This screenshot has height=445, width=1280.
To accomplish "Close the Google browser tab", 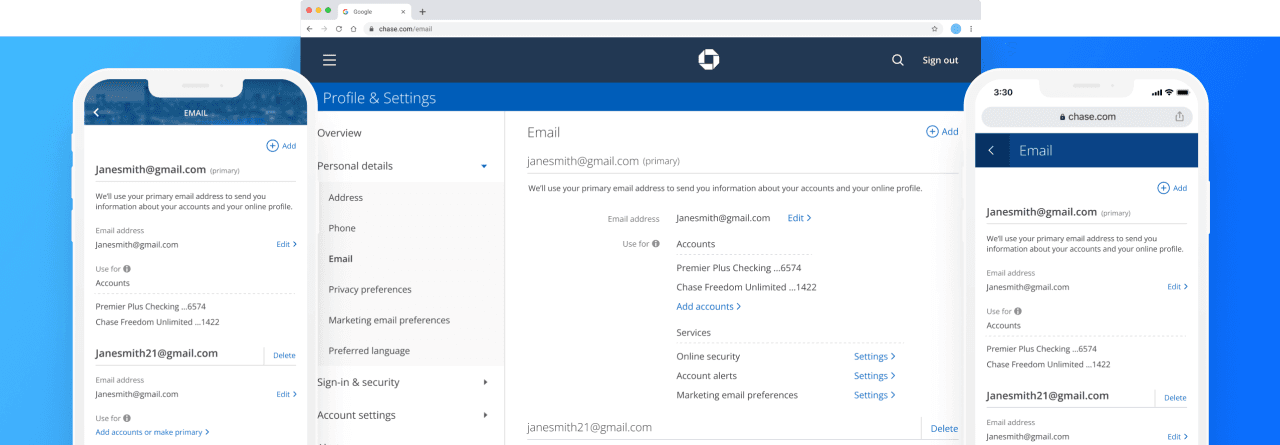I will (404, 11).
